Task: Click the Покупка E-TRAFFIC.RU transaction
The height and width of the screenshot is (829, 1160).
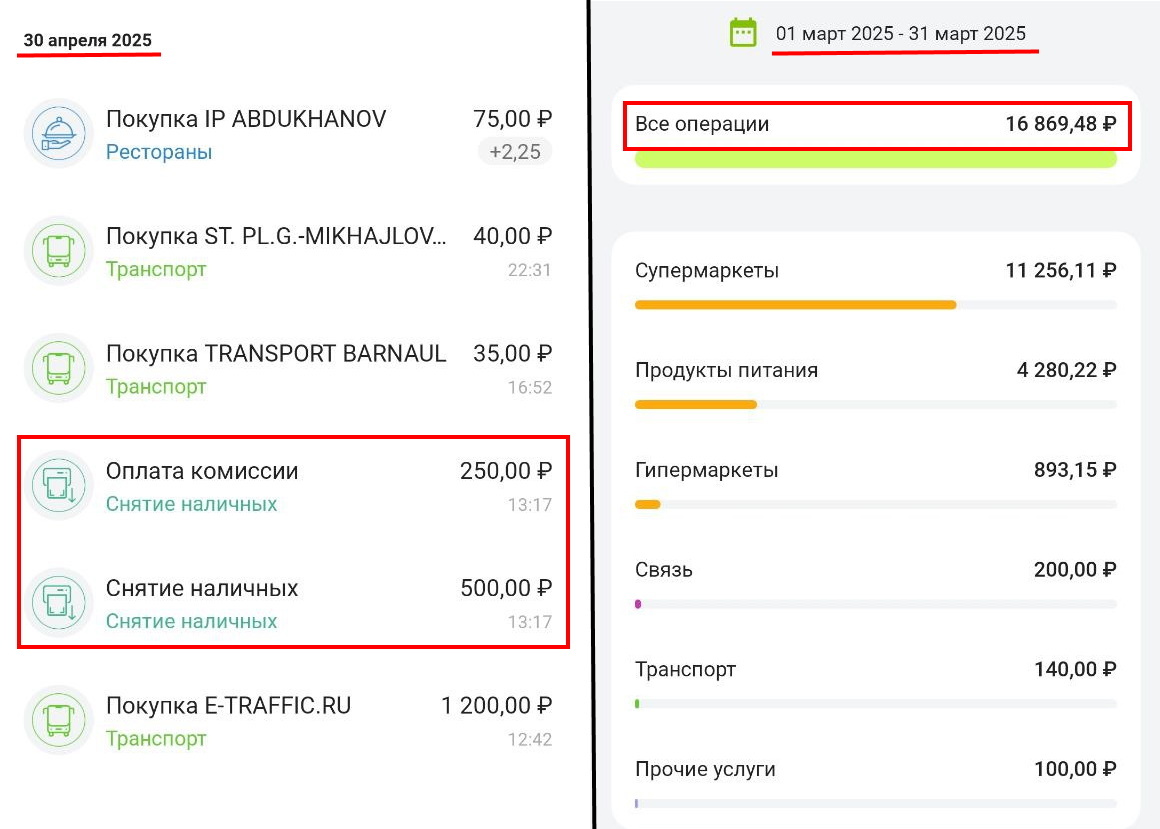Action: tap(229, 704)
